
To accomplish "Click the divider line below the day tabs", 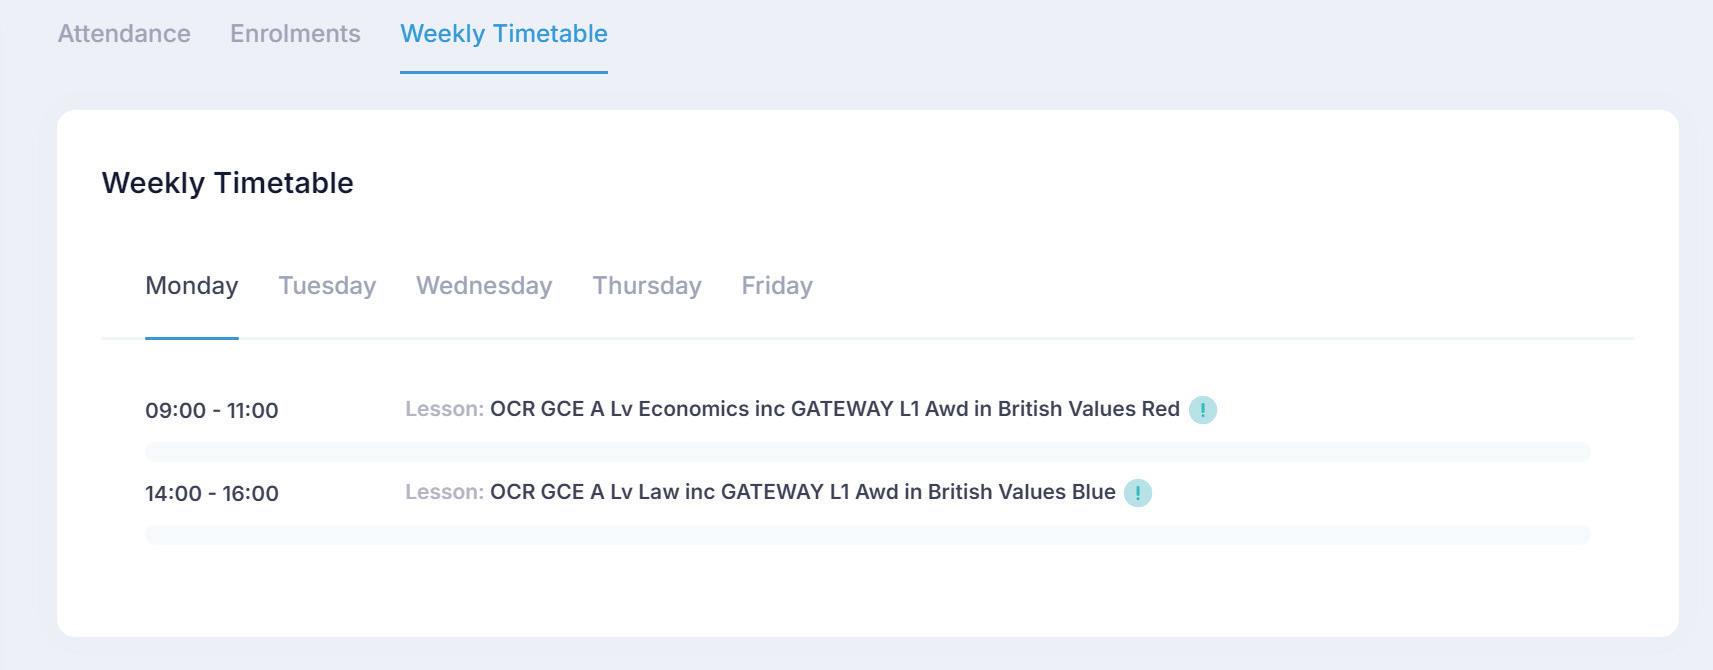I will (900, 339).
